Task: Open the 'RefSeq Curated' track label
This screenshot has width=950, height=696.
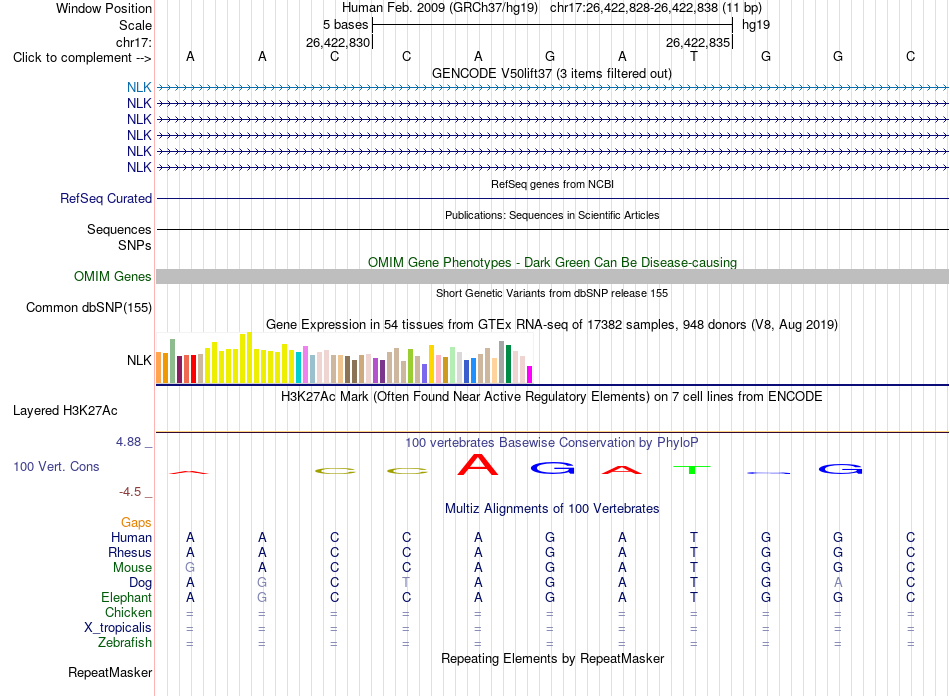Action: [106, 198]
